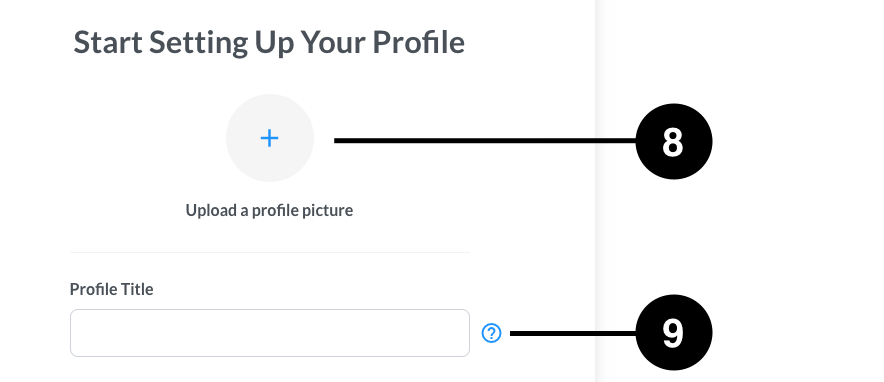The image size is (884, 382).
Task: Select the black number 9 callout badge
Action: click(x=674, y=332)
